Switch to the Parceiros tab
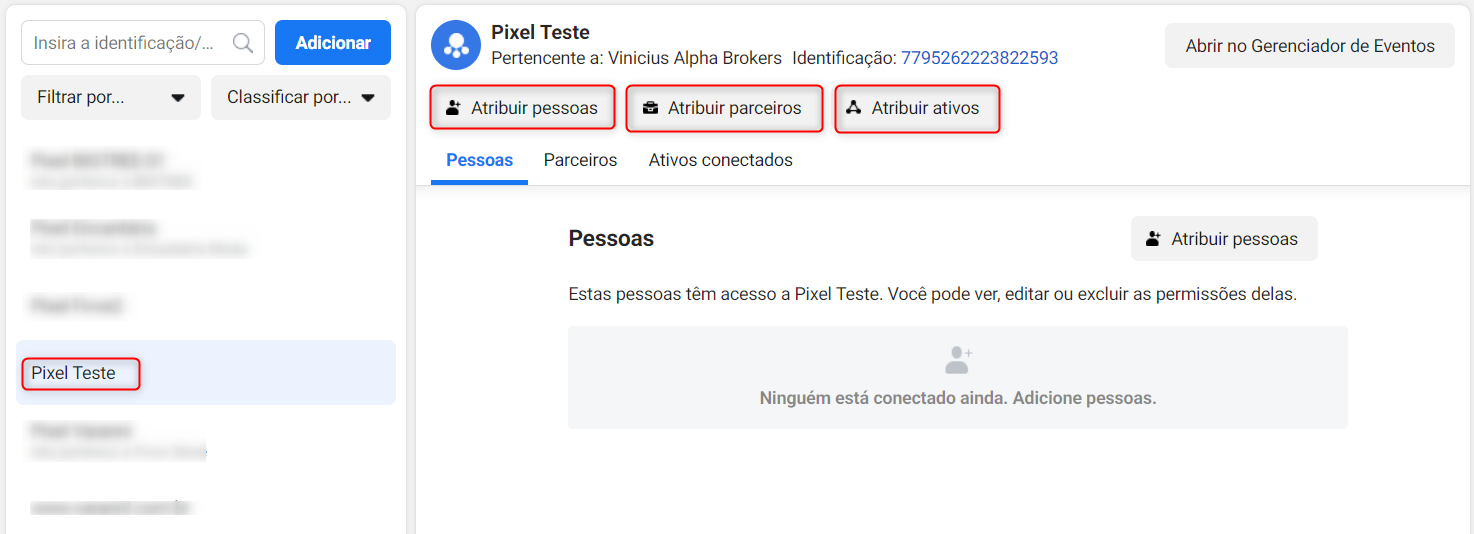 click(x=580, y=160)
